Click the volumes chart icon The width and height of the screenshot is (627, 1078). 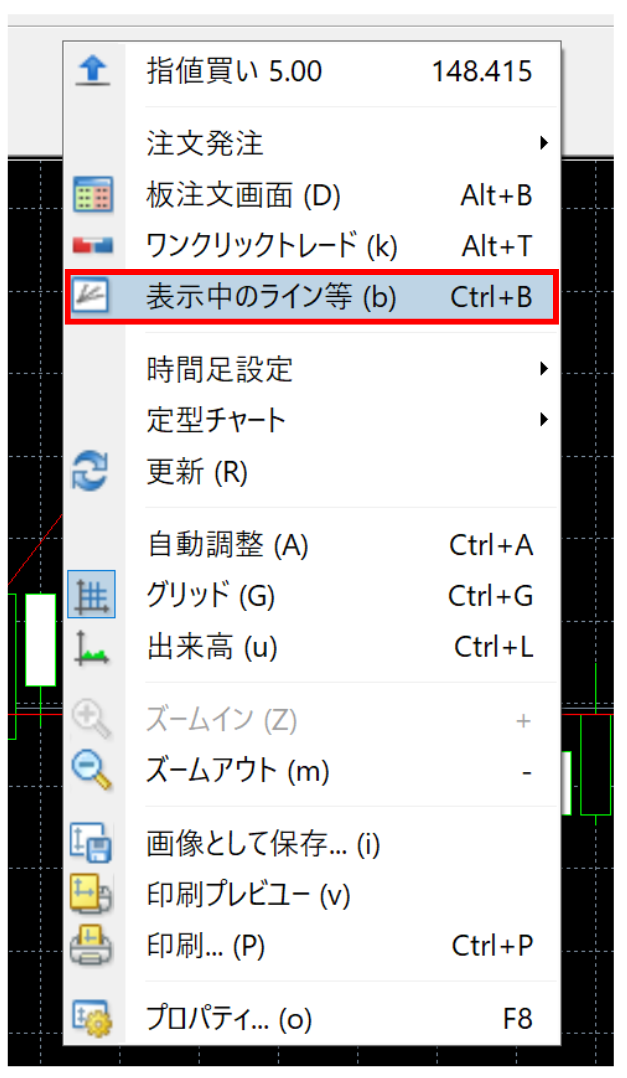(x=92, y=648)
